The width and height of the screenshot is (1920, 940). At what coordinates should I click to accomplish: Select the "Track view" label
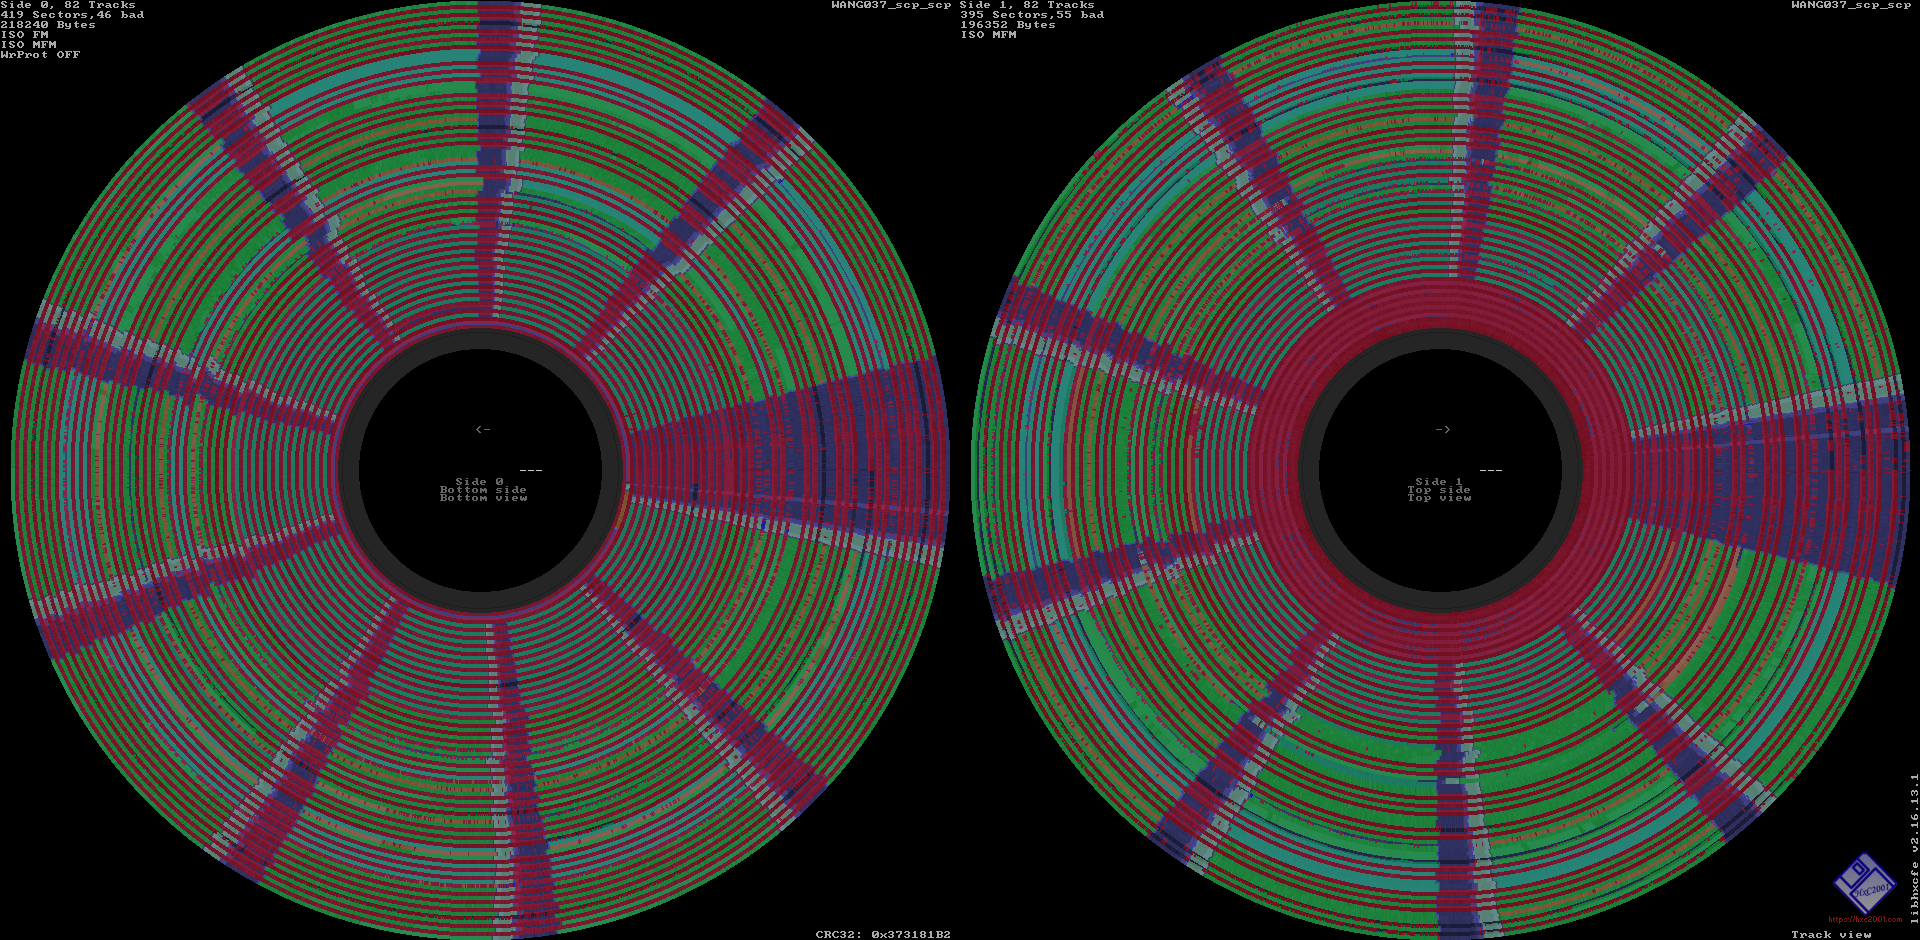[x=1831, y=935]
